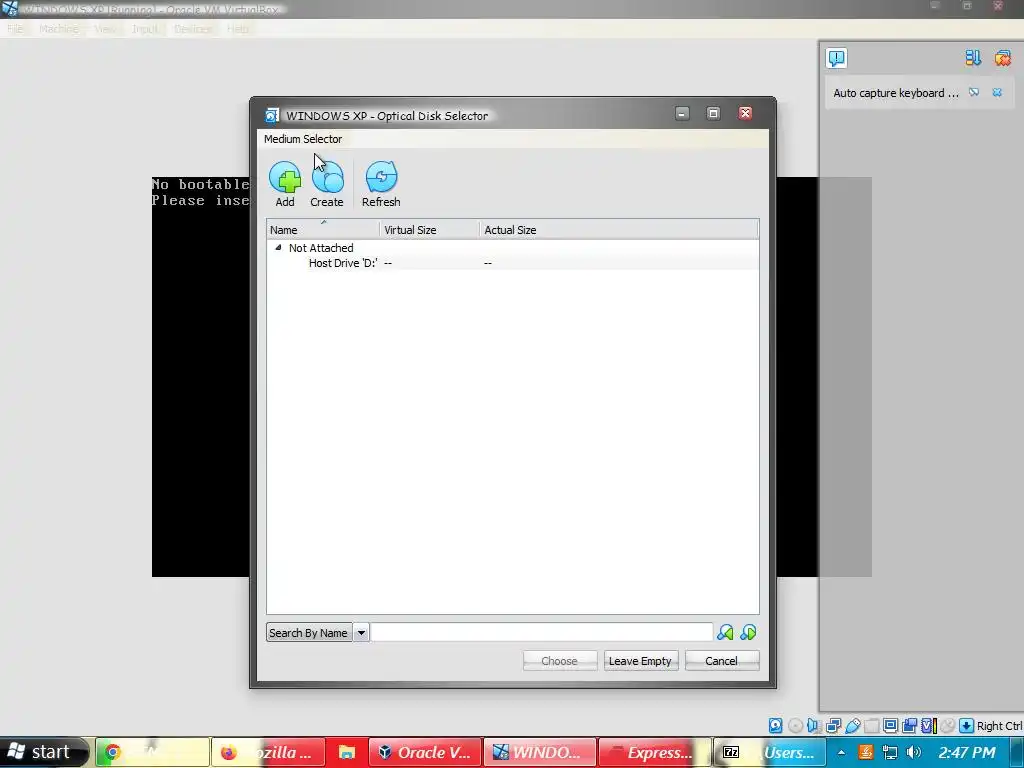Switch to Express taskbar button

654,752
